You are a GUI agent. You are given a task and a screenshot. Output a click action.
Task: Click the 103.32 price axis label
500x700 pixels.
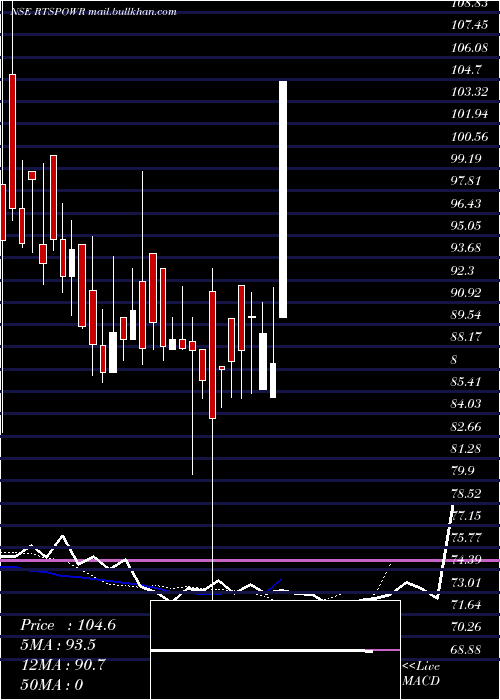(x=470, y=92)
